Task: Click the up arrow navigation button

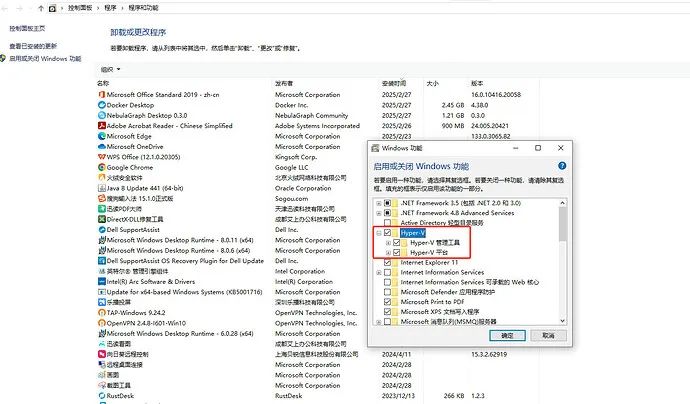Action: click(41, 8)
